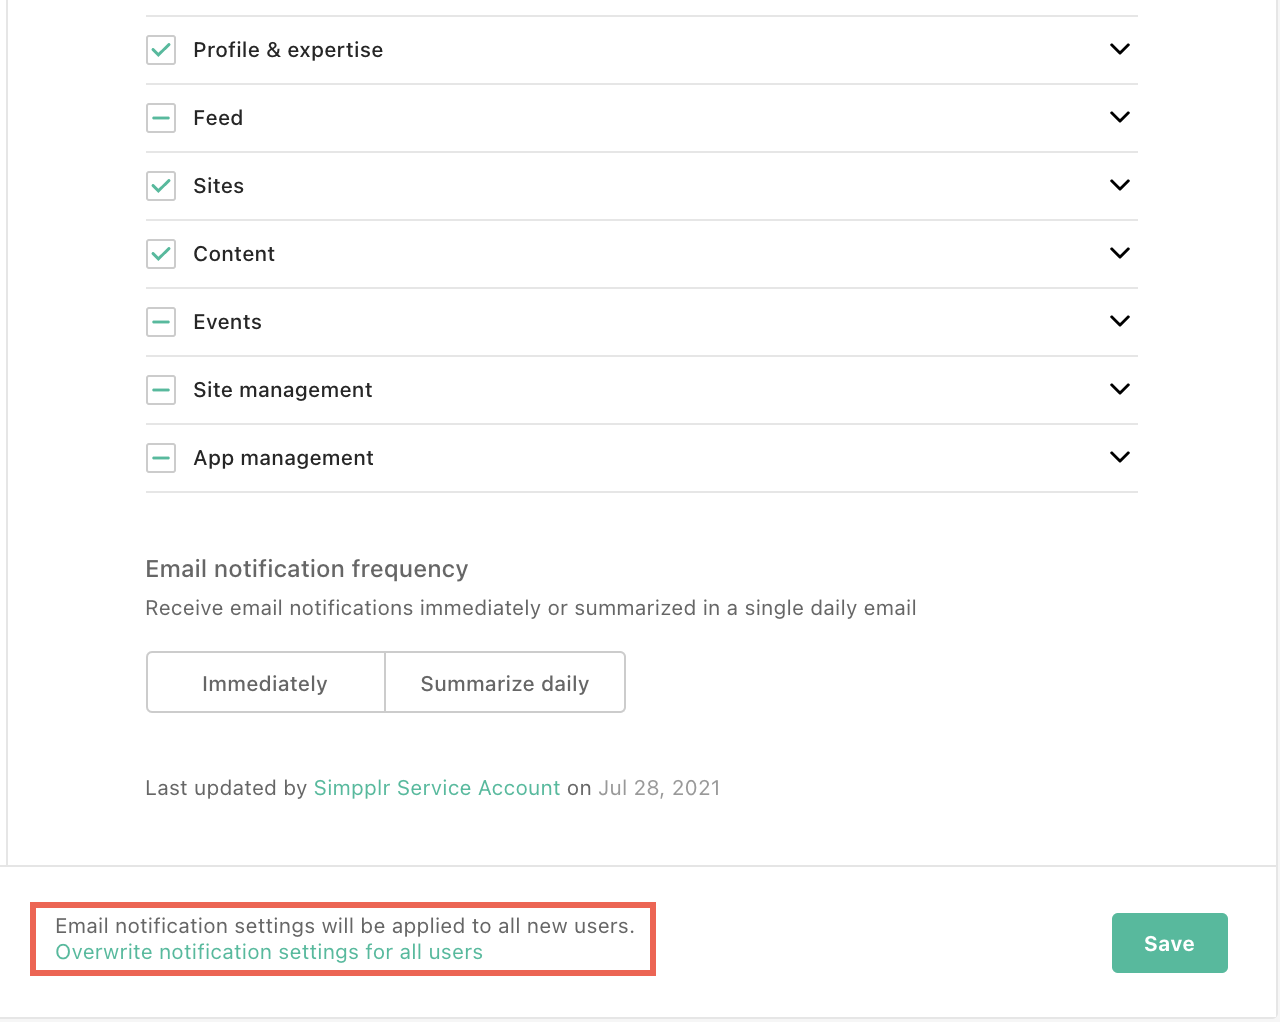Toggle the App management checkbox
The image size is (1280, 1022).
(x=161, y=458)
